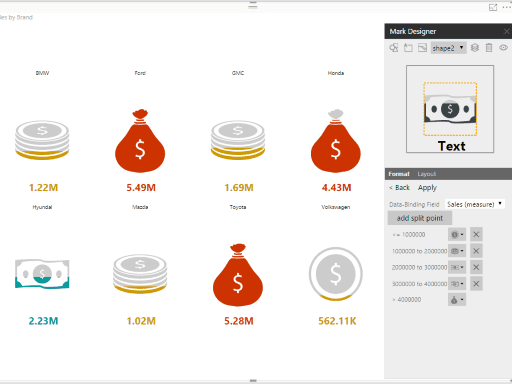Image resolution: width=512 pixels, height=384 pixels.
Task: Click the 5.28M value under Toyota
Action: 239,321
